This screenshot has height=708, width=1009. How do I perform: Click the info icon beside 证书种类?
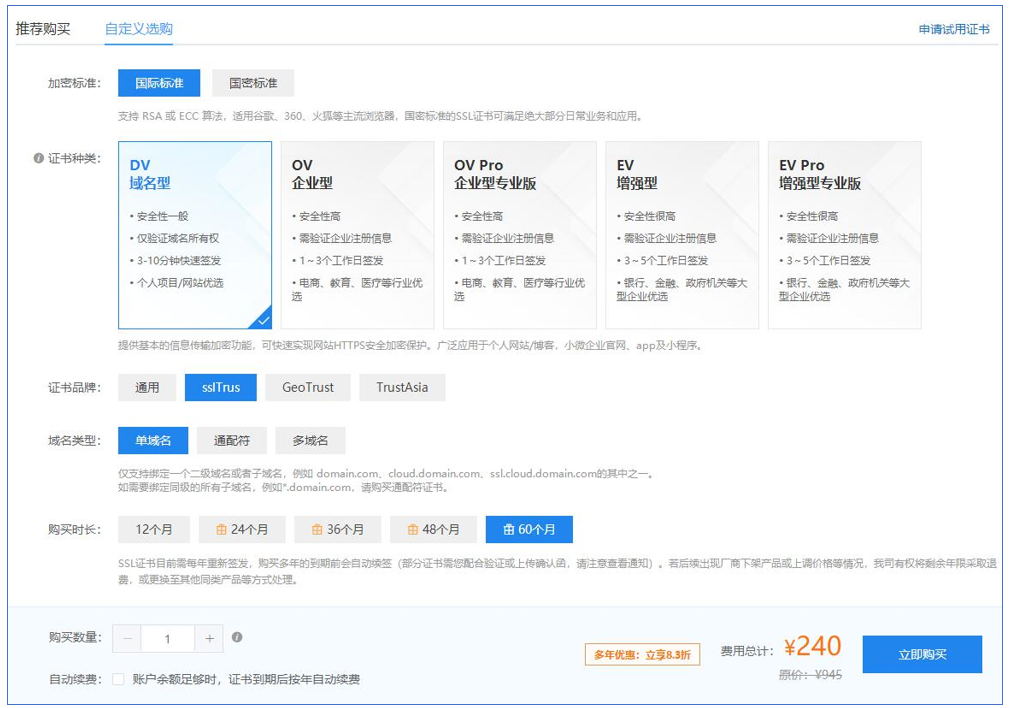(39, 158)
